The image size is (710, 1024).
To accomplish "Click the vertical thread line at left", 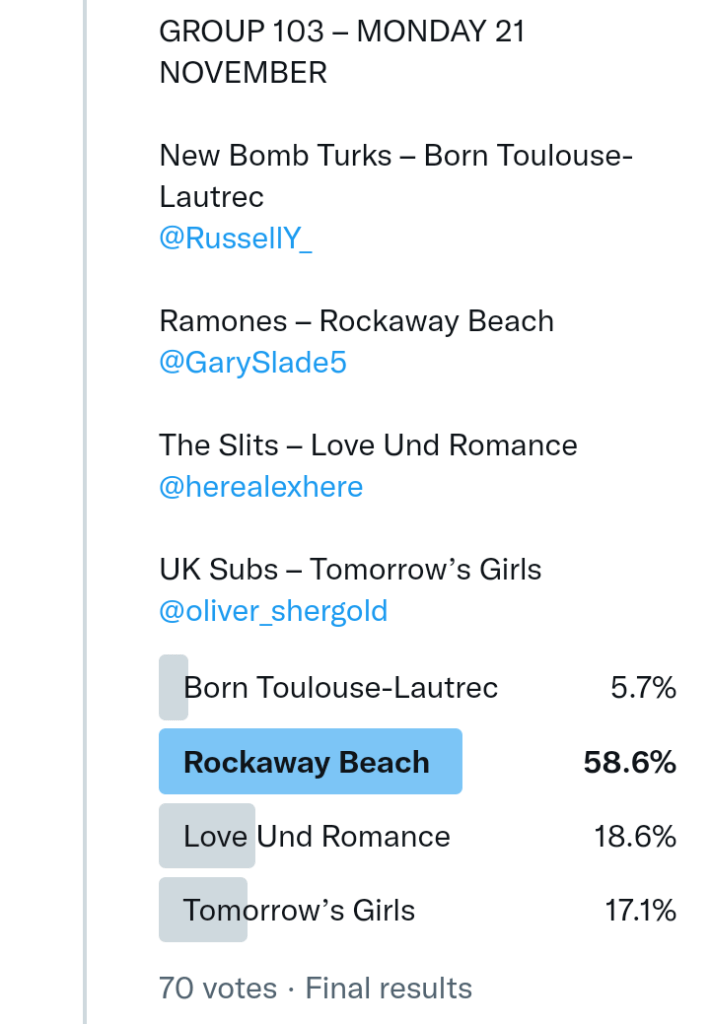I will pyautogui.click(x=86, y=500).
